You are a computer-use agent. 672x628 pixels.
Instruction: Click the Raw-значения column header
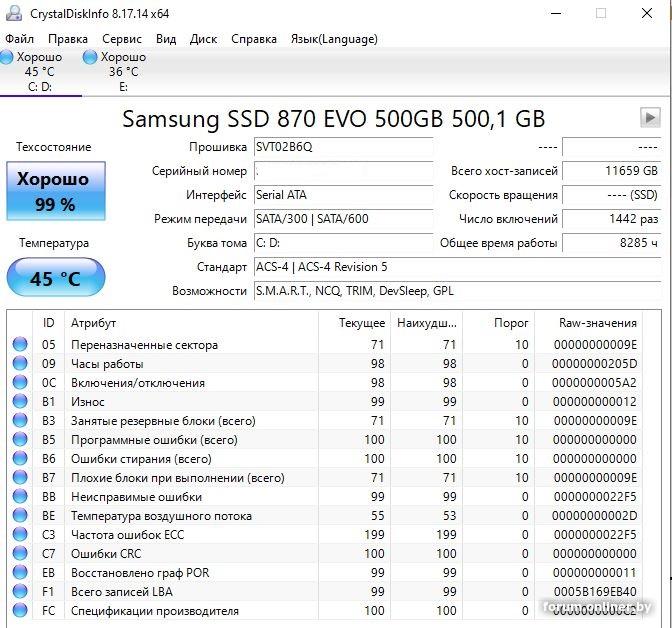pos(597,323)
